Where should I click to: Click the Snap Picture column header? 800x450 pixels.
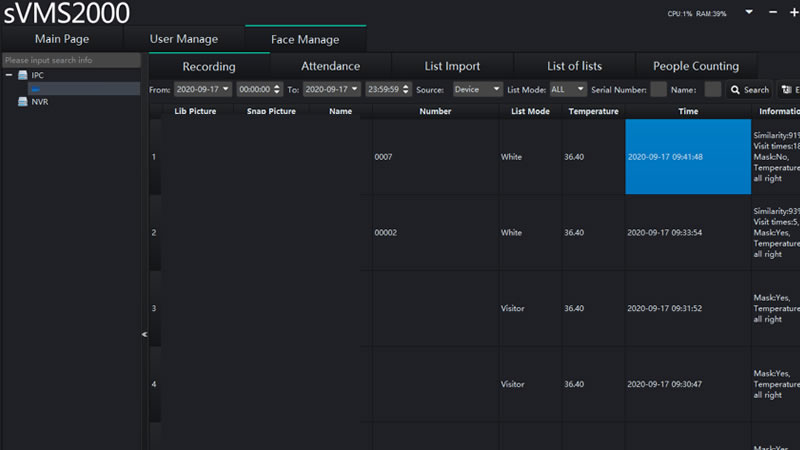(271, 111)
